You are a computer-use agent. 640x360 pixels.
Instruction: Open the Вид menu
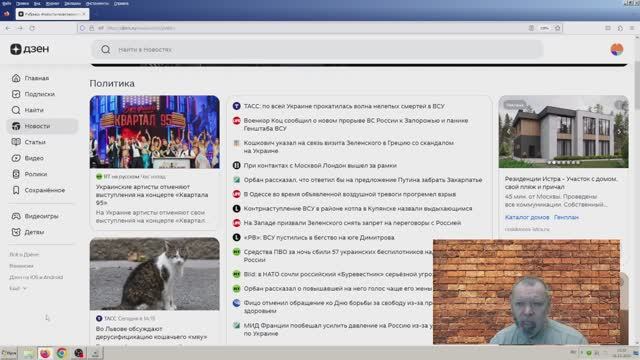click(x=37, y=3)
